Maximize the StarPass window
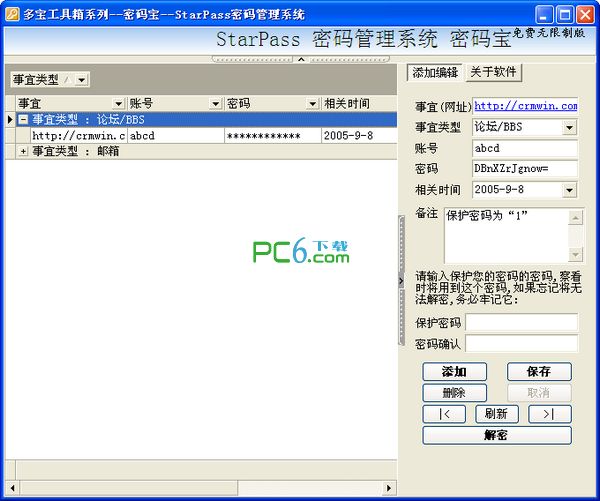 pos(565,15)
